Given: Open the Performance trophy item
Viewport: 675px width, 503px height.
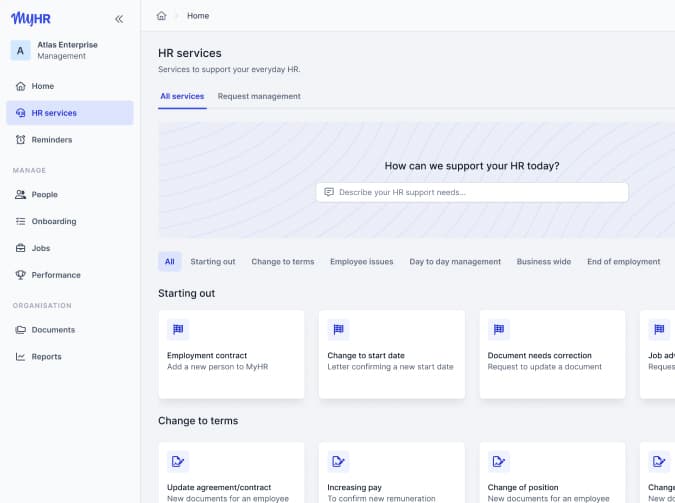Looking at the screenshot, I should (55, 275).
